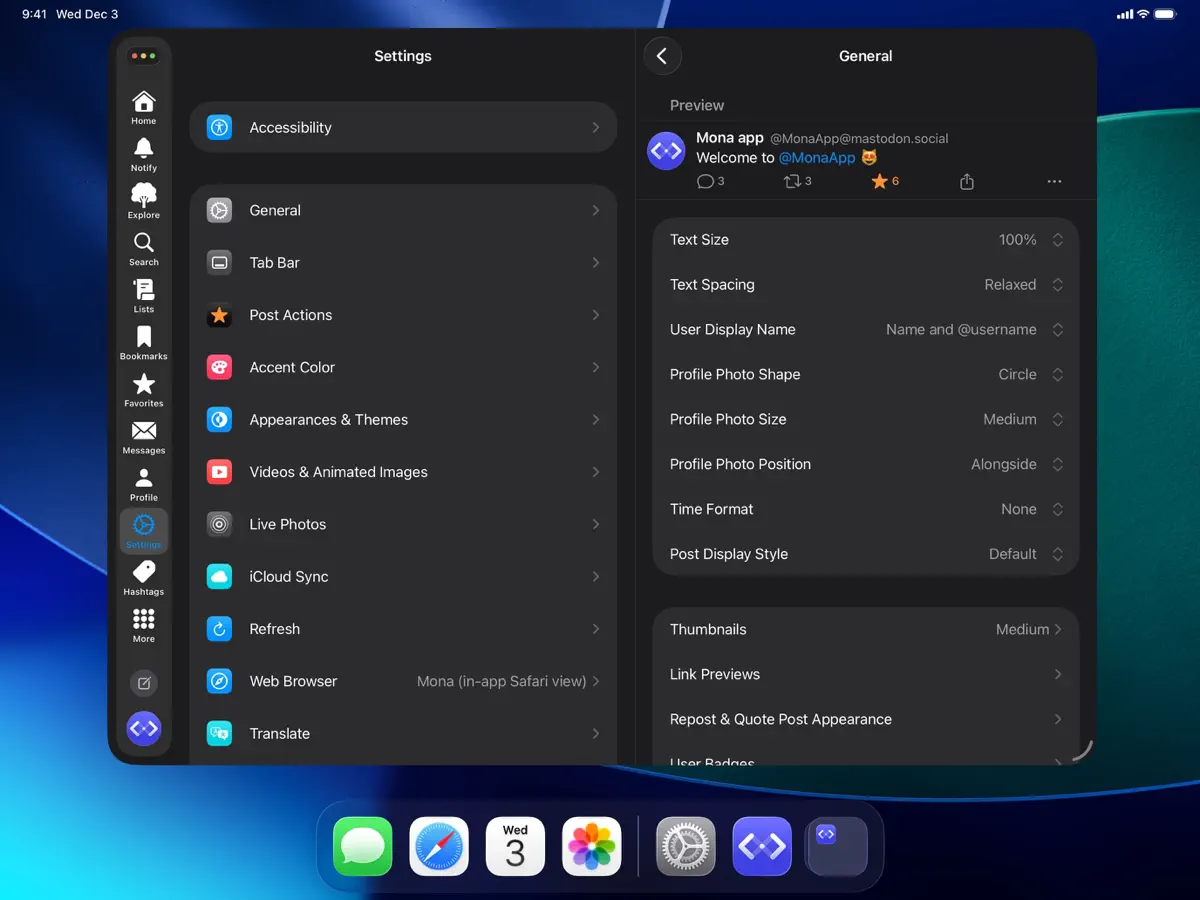Open Messages envelope in sidebar

click(144, 436)
